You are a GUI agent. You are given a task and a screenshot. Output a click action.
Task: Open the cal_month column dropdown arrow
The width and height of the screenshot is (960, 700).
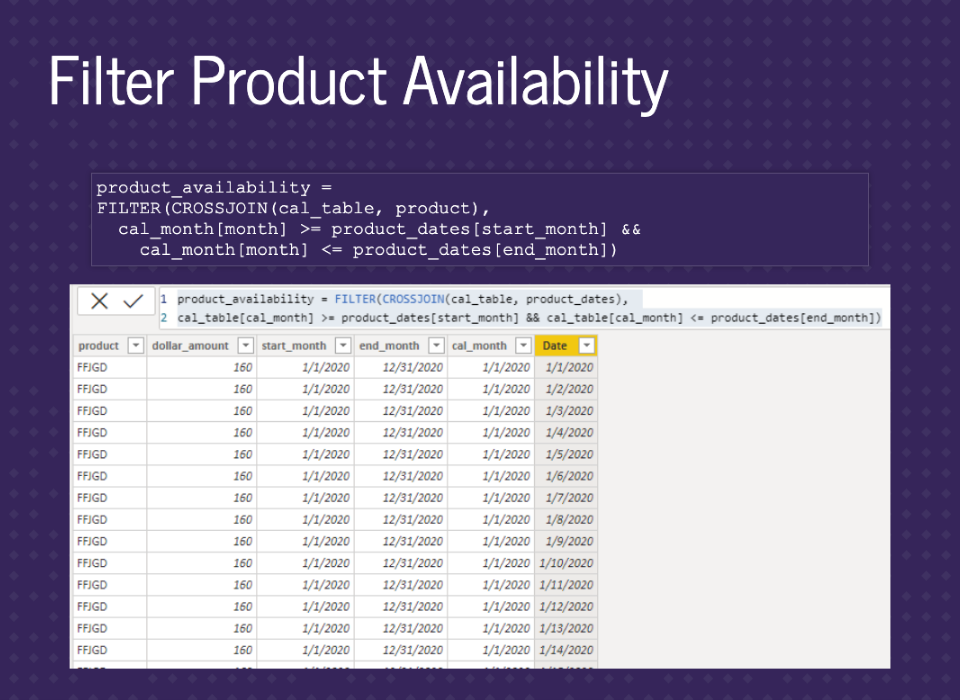coord(523,346)
